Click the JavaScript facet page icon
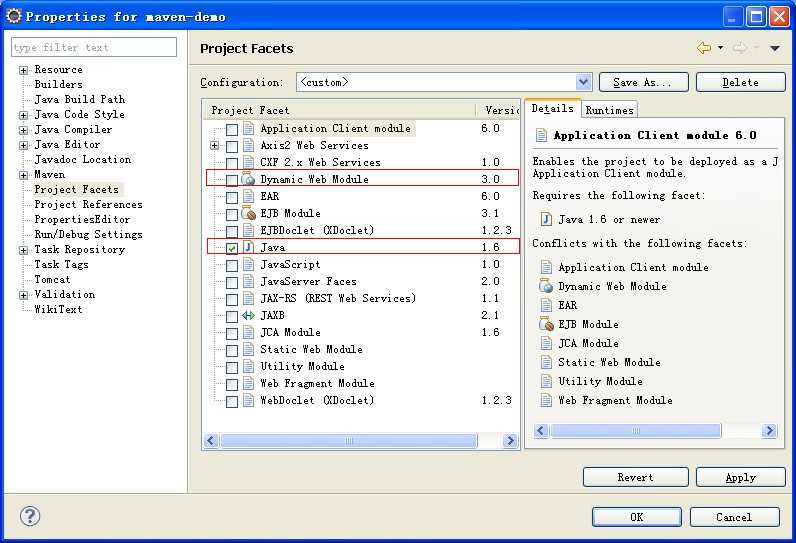This screenshot has width=796, height=543. pos(248,264)
